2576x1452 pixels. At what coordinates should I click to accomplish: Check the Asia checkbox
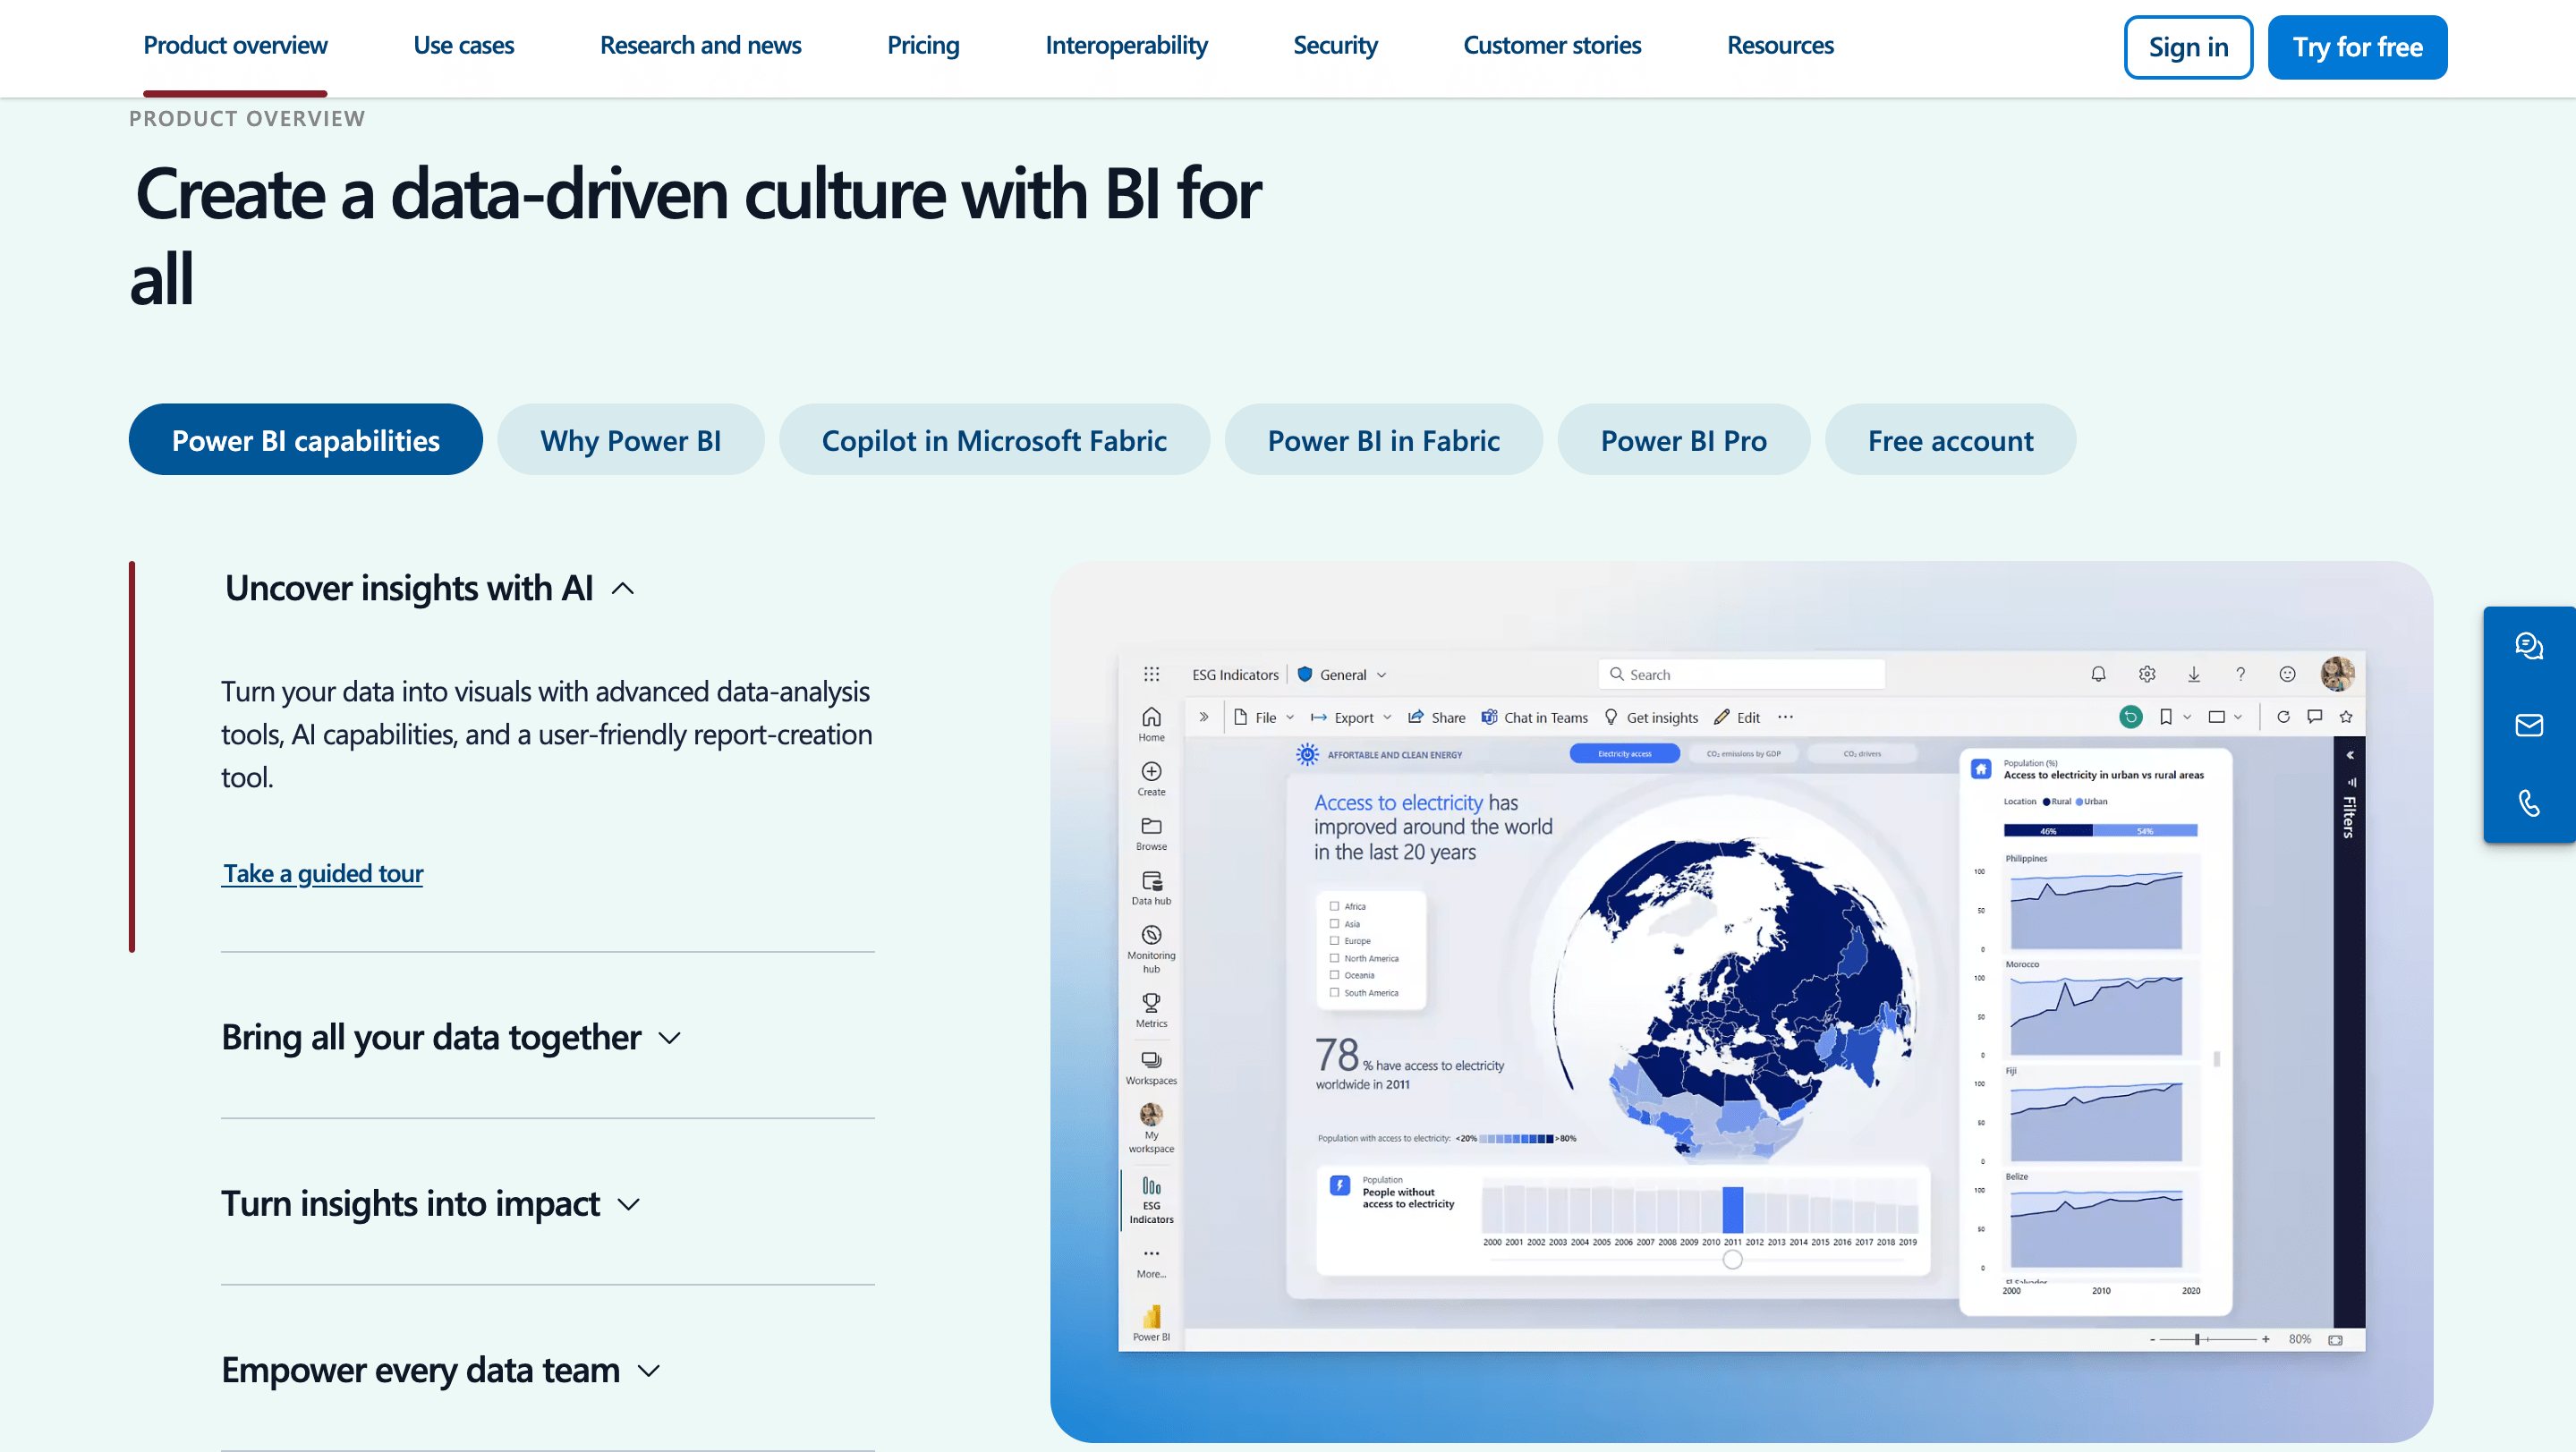tap(1334, 923)
